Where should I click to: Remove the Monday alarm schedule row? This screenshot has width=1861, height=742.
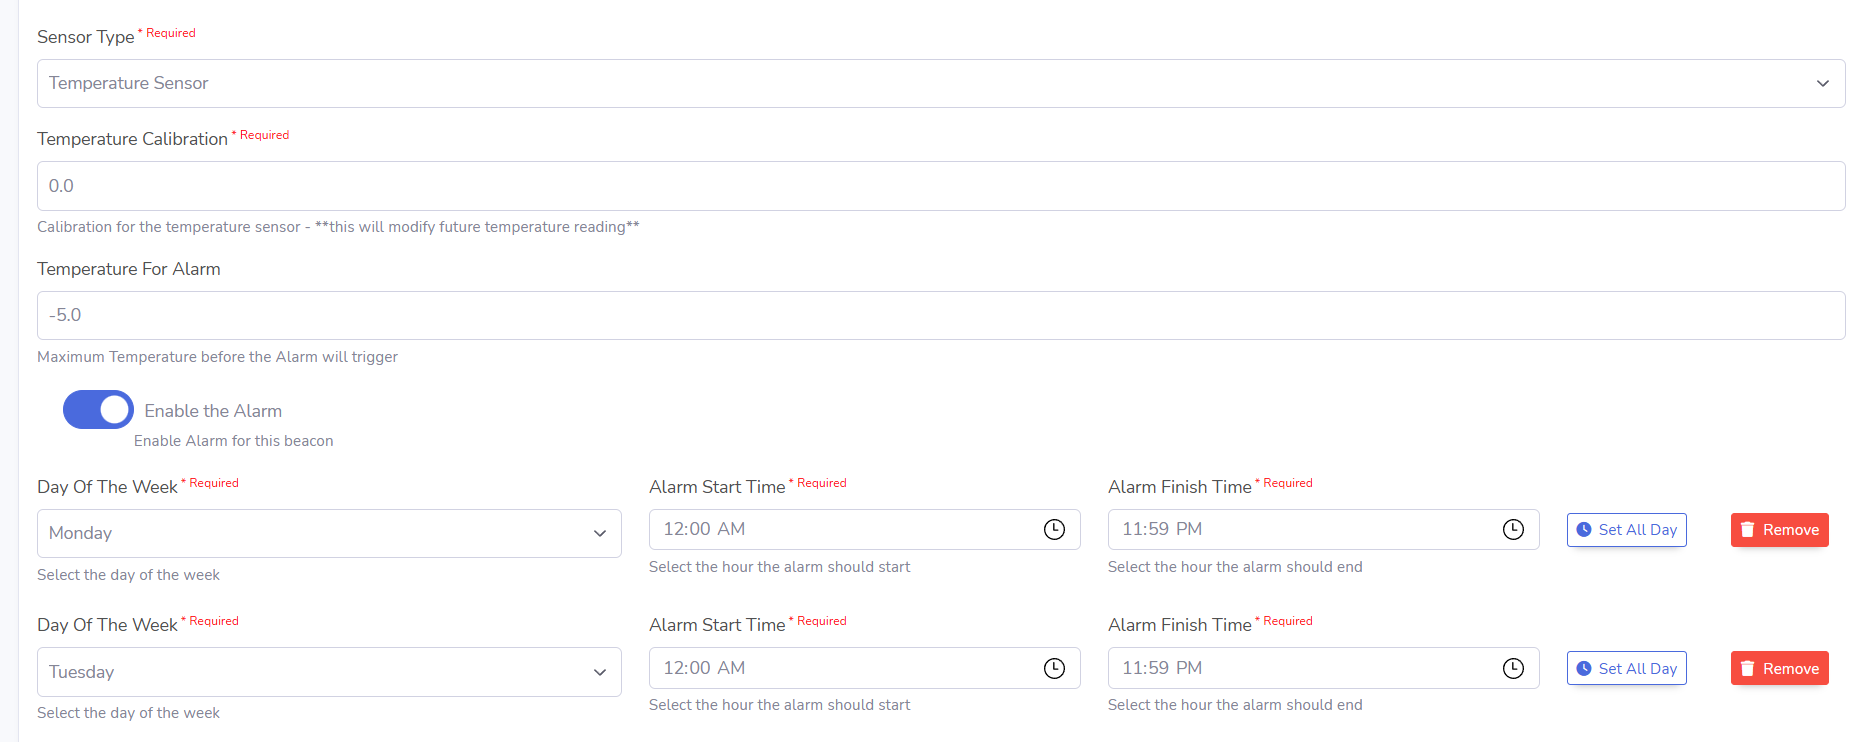[x=1779, y=530]
